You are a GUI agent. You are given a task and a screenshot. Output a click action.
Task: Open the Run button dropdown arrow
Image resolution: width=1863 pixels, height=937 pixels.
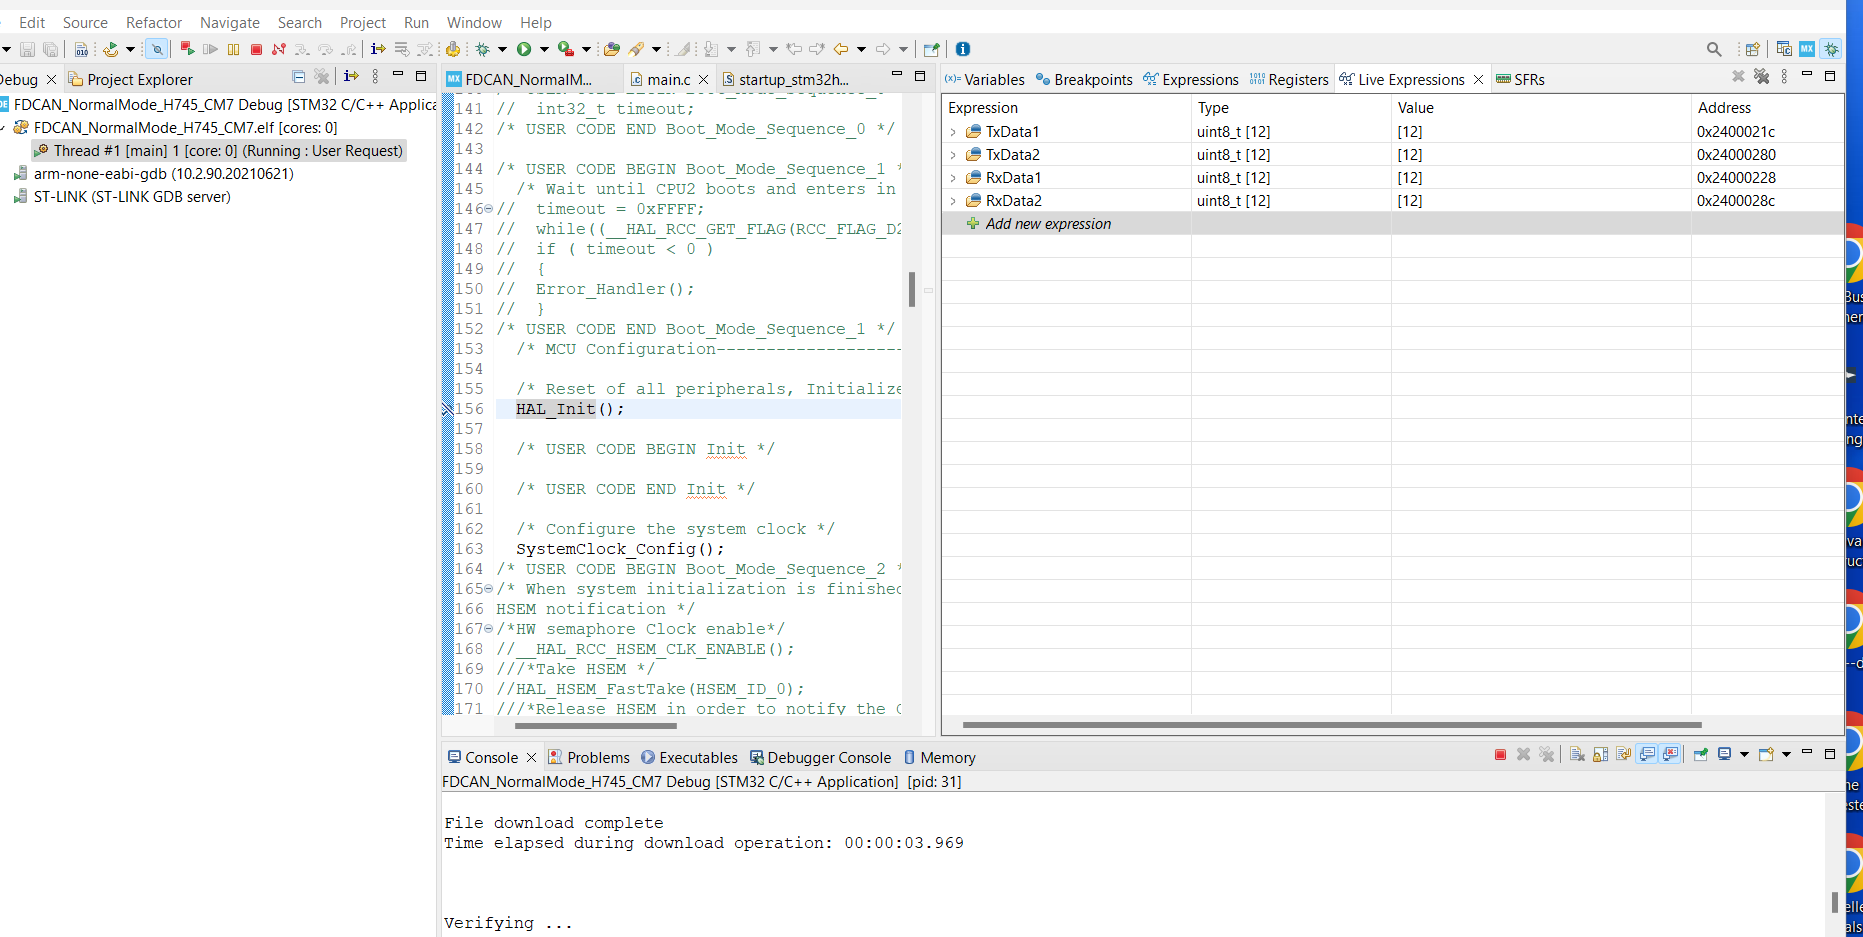[544, 49]
